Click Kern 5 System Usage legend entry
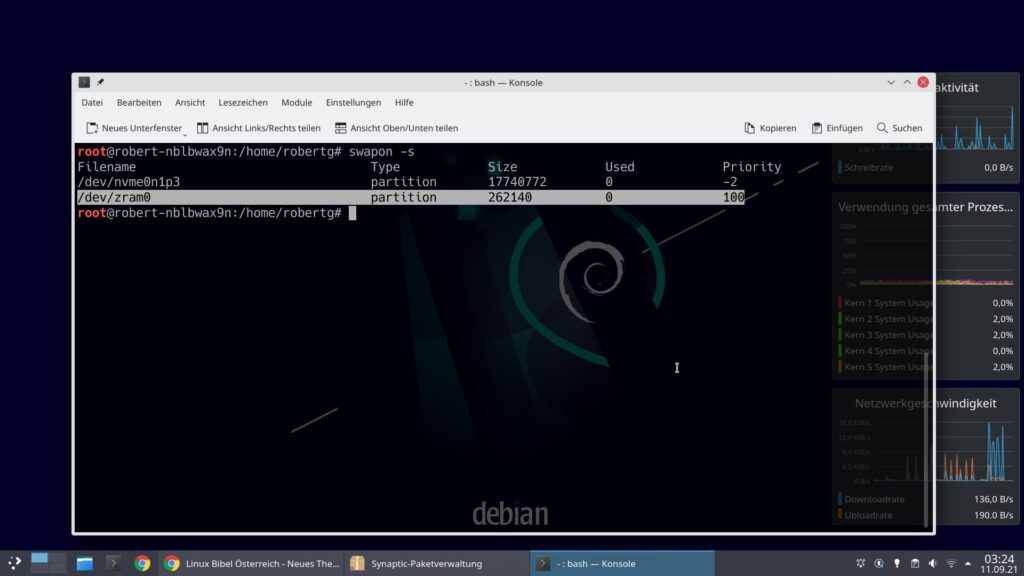Screen dimensions: 1024x576 click(887, 367)
